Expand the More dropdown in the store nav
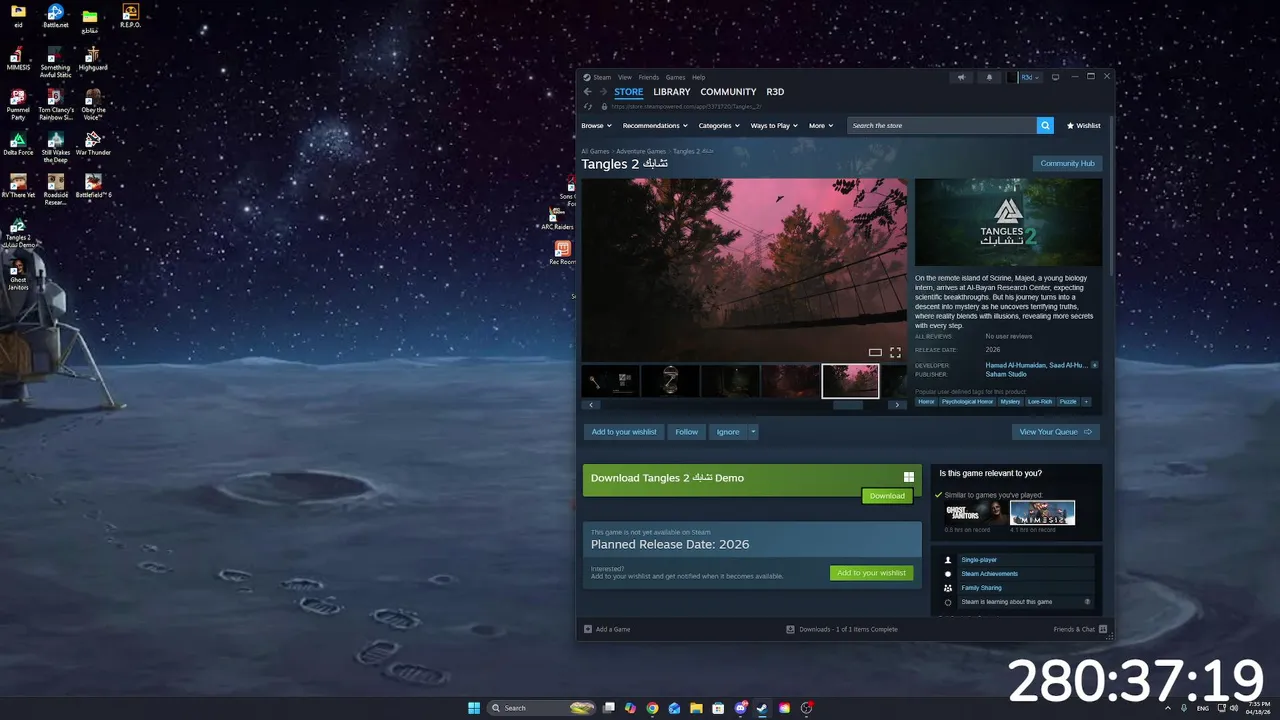 pos(821,126)
